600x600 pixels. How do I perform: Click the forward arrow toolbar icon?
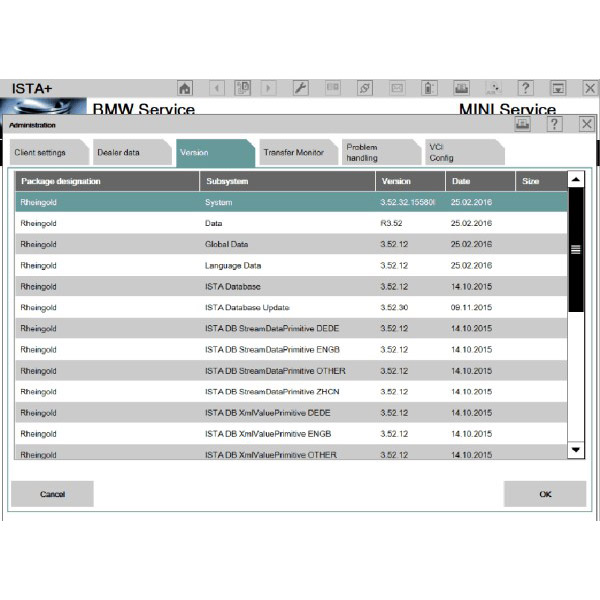tap(268, 89)
